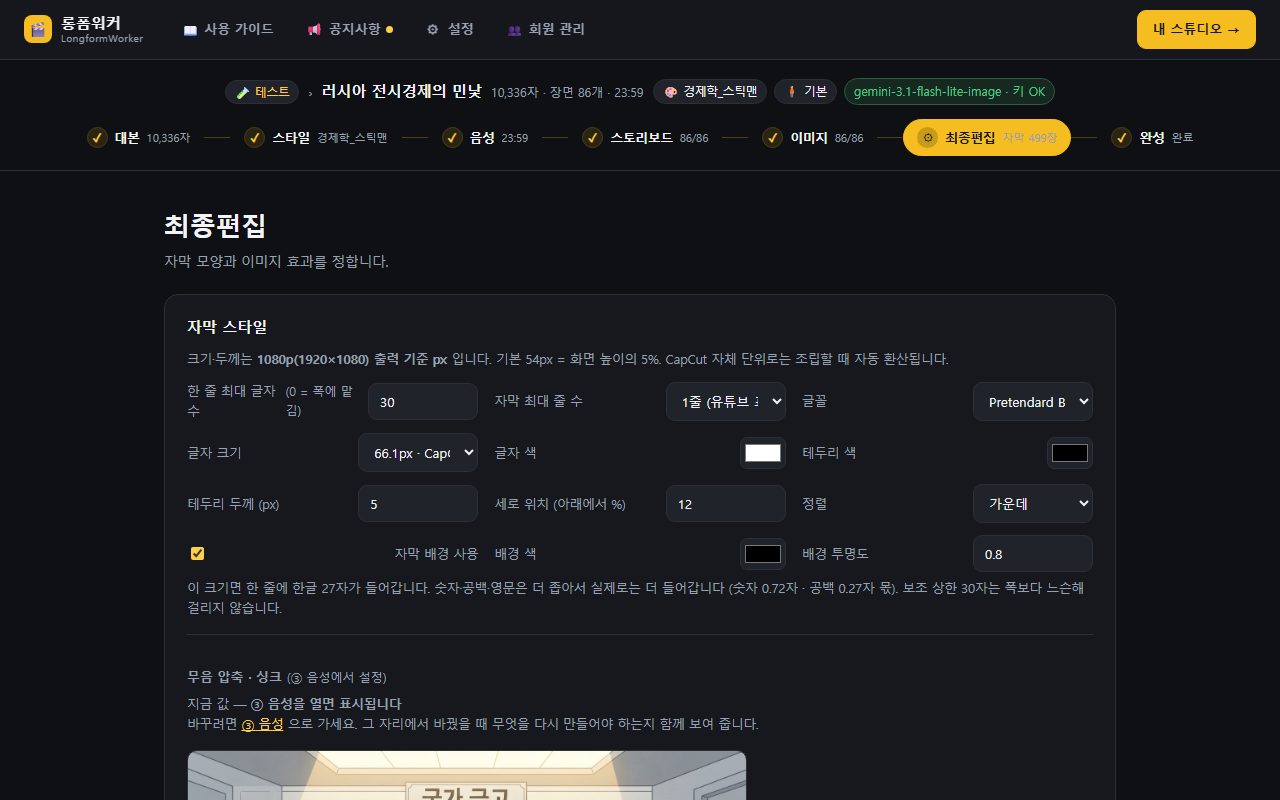Click the 테스트 badge
The image size is (1280, 800).
(x=262, y=92)
